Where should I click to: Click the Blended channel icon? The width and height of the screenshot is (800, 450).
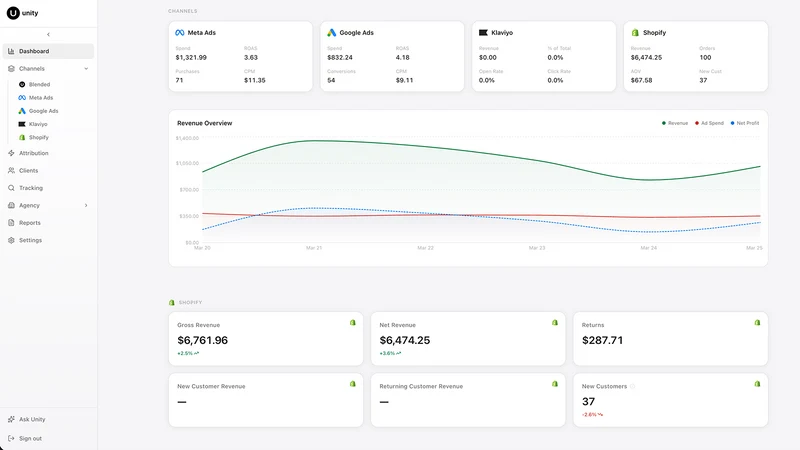22,84
